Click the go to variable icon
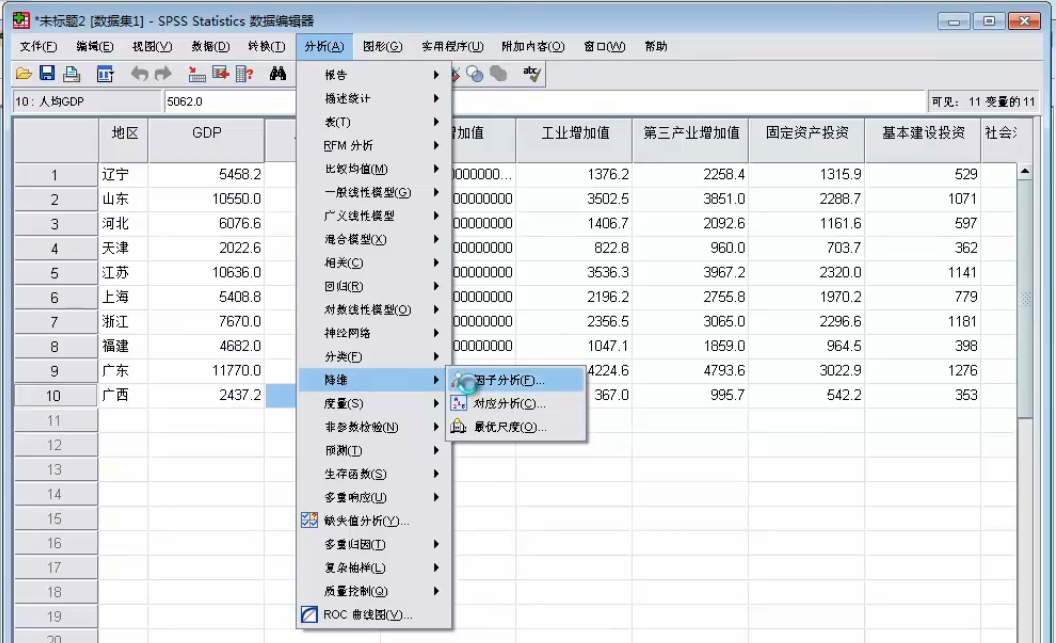The image size is (1056, 643). click(x=221, y=73)
